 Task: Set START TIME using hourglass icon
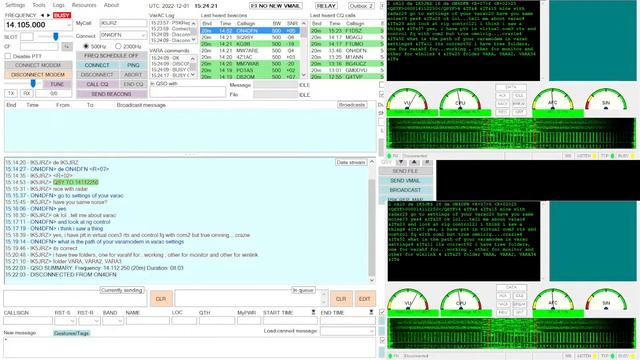point(313,312)
